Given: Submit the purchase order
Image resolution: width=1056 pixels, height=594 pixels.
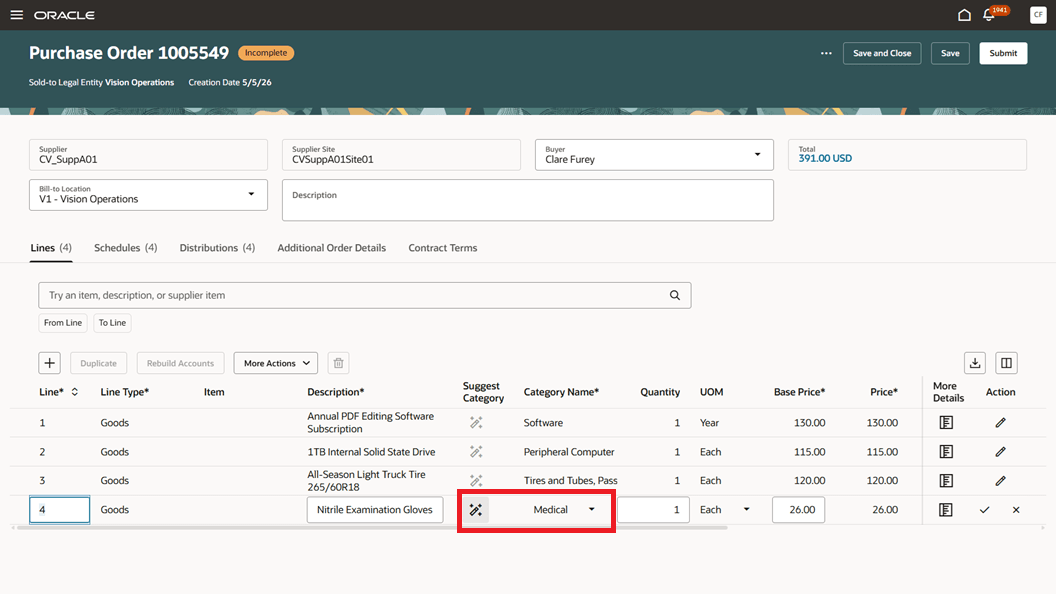Looking at the screenshot, I should (x=1003, y=53).
